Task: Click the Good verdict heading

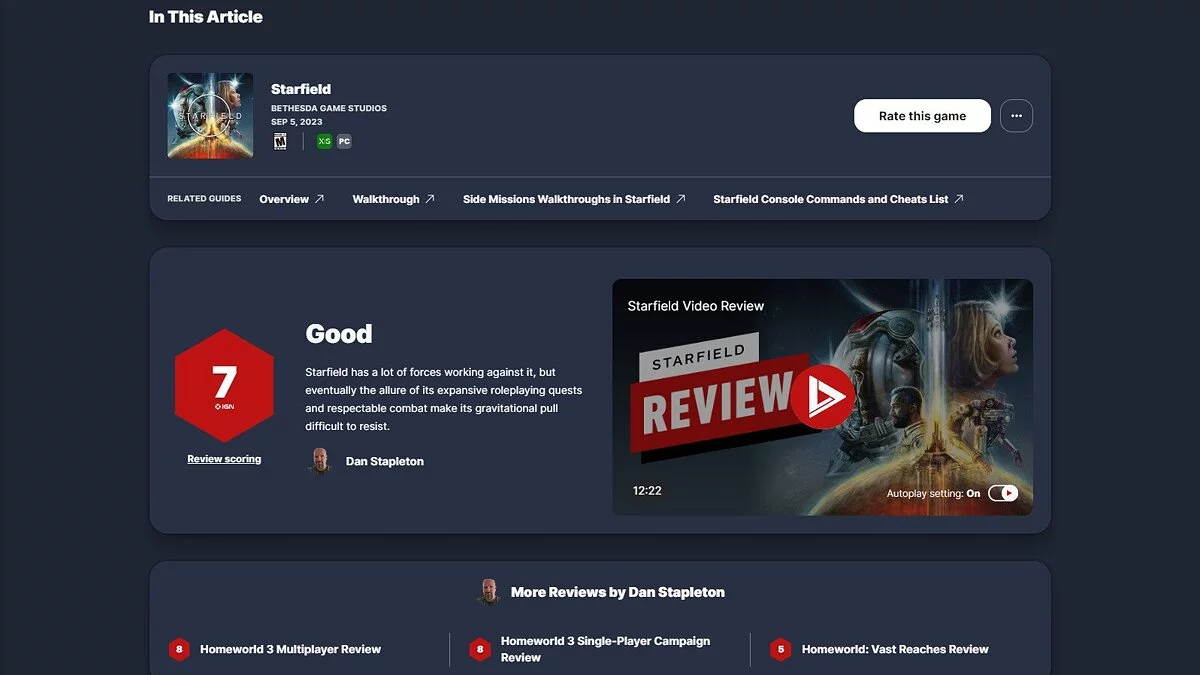Action: 339,334
